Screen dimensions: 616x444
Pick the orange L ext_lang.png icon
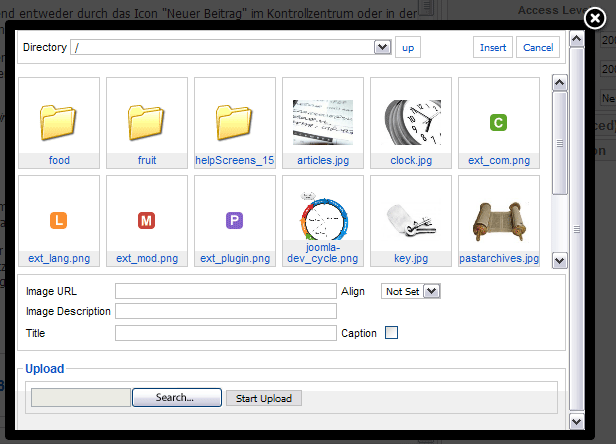(58, 220)
